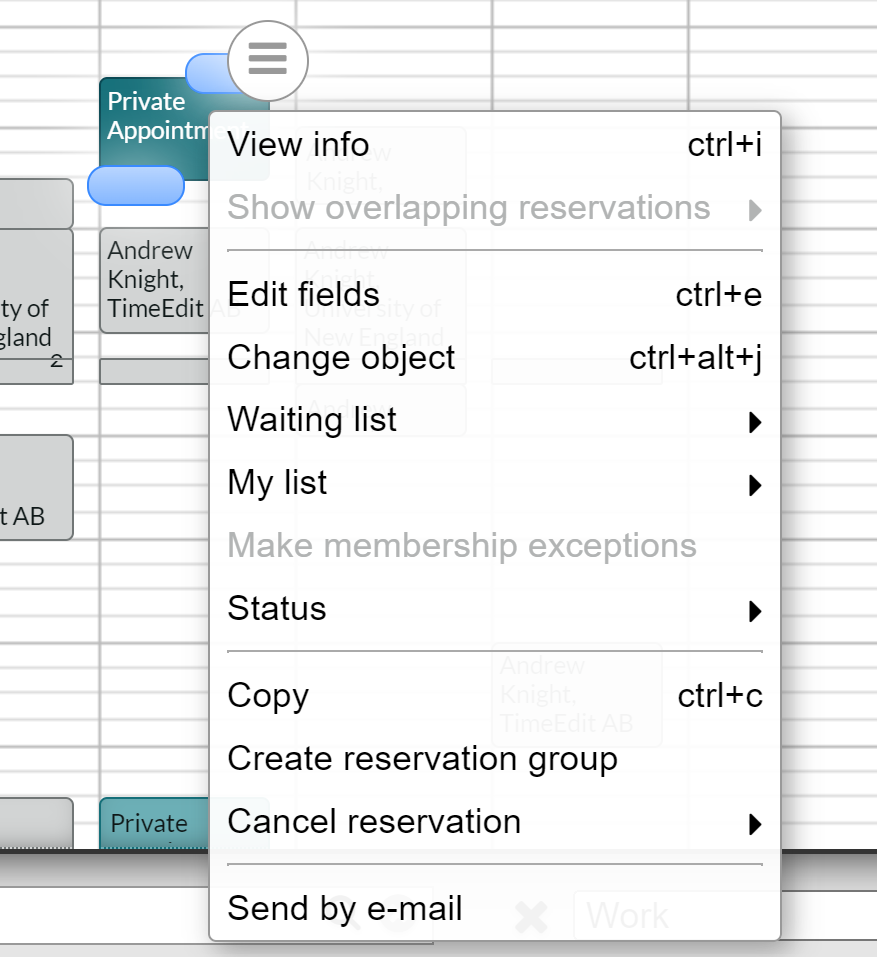Click the hamburger menu circle button
The height and width of the screenshot is (957, 877).
coord(268,60)
